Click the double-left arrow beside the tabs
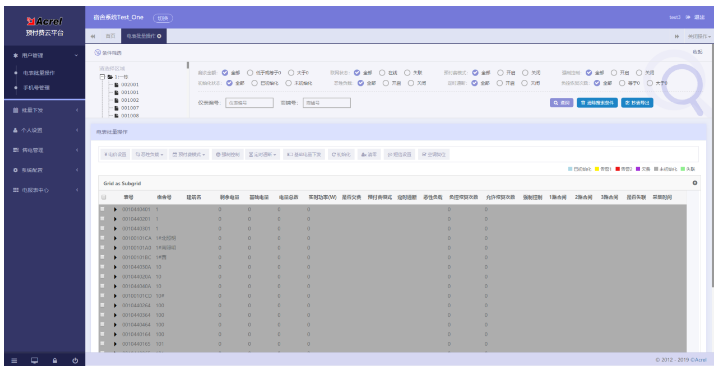This screenshot has width=719, height=367. coord(93,36)
